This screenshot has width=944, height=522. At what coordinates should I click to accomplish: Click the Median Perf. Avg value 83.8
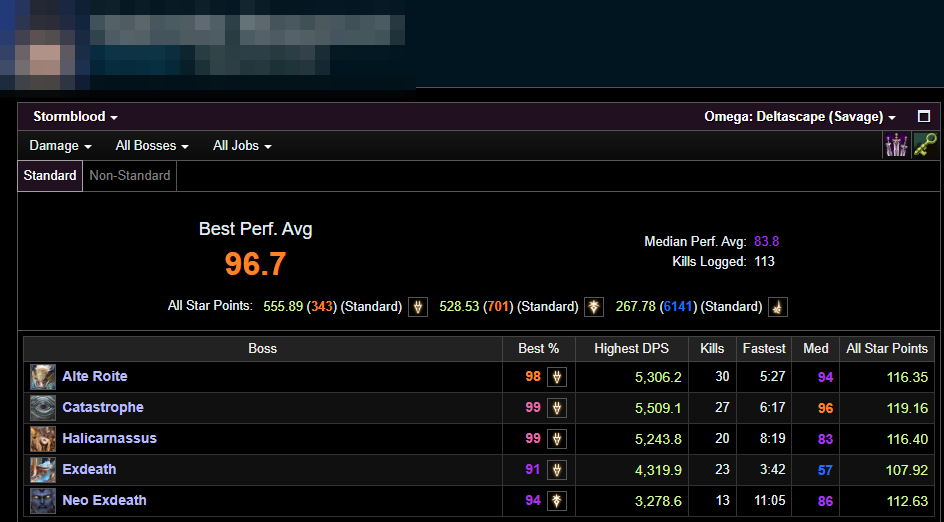point(766,241)
